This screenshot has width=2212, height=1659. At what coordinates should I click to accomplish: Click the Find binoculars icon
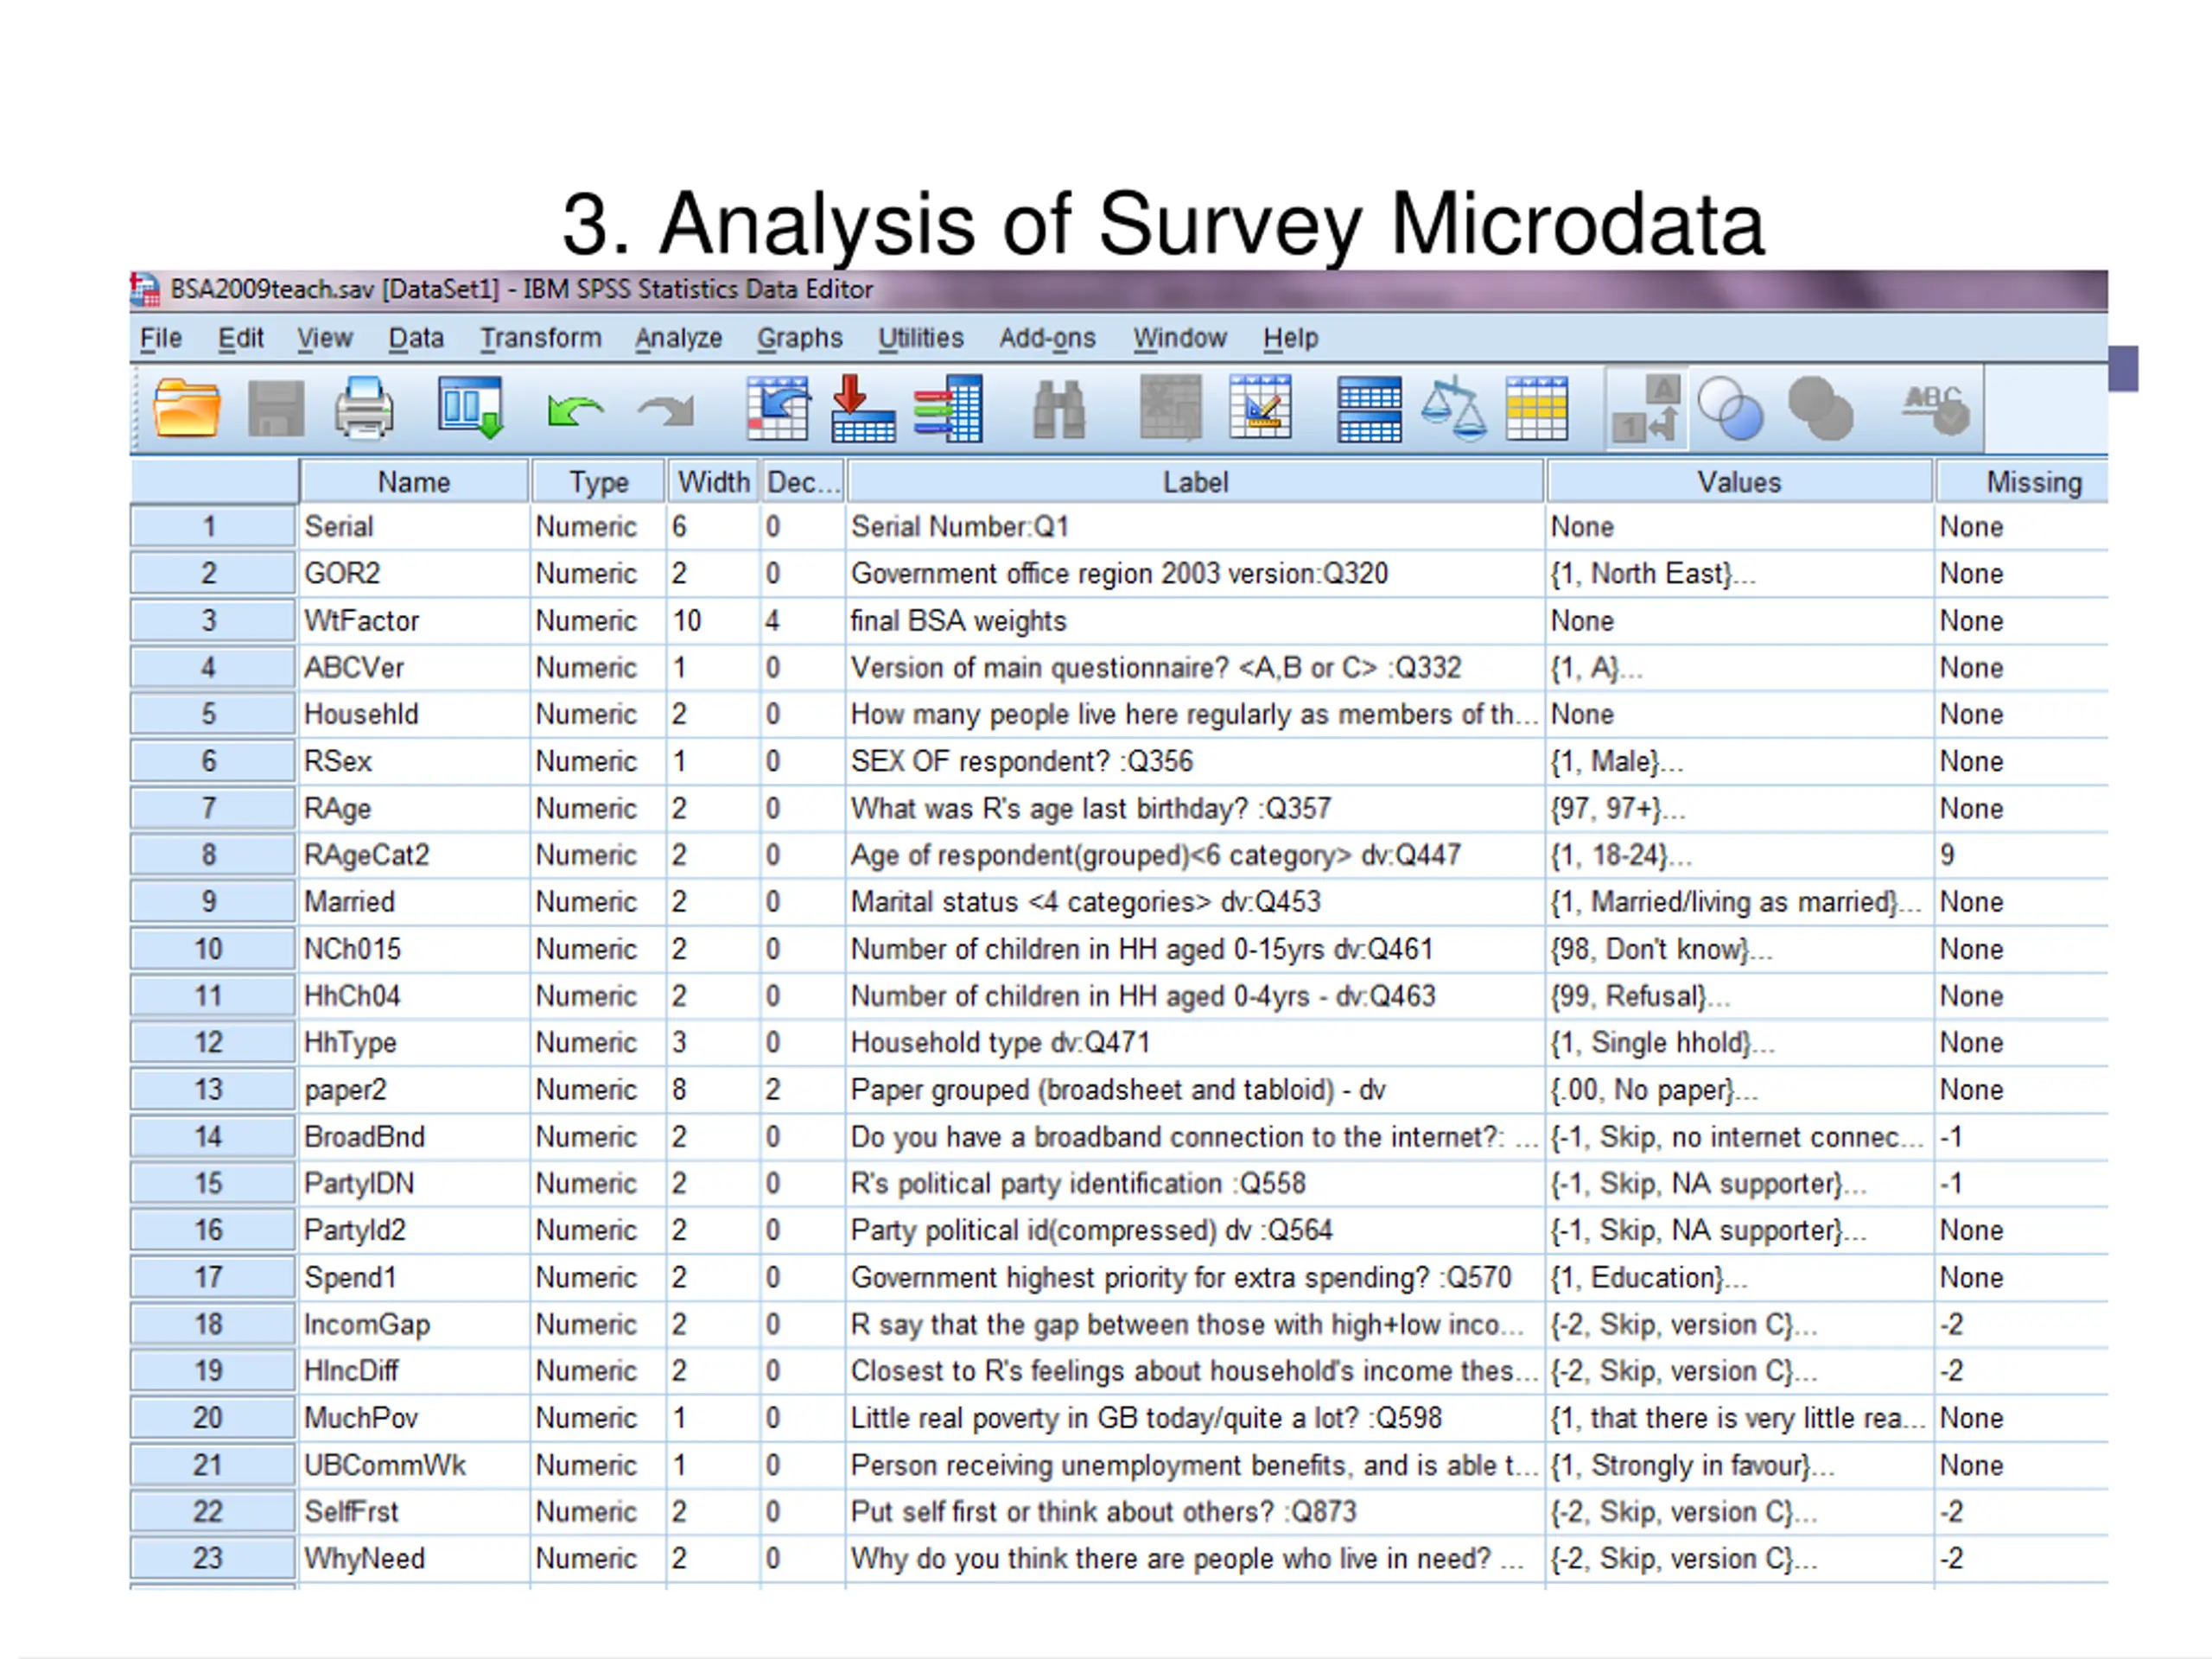pos(1059,409)
